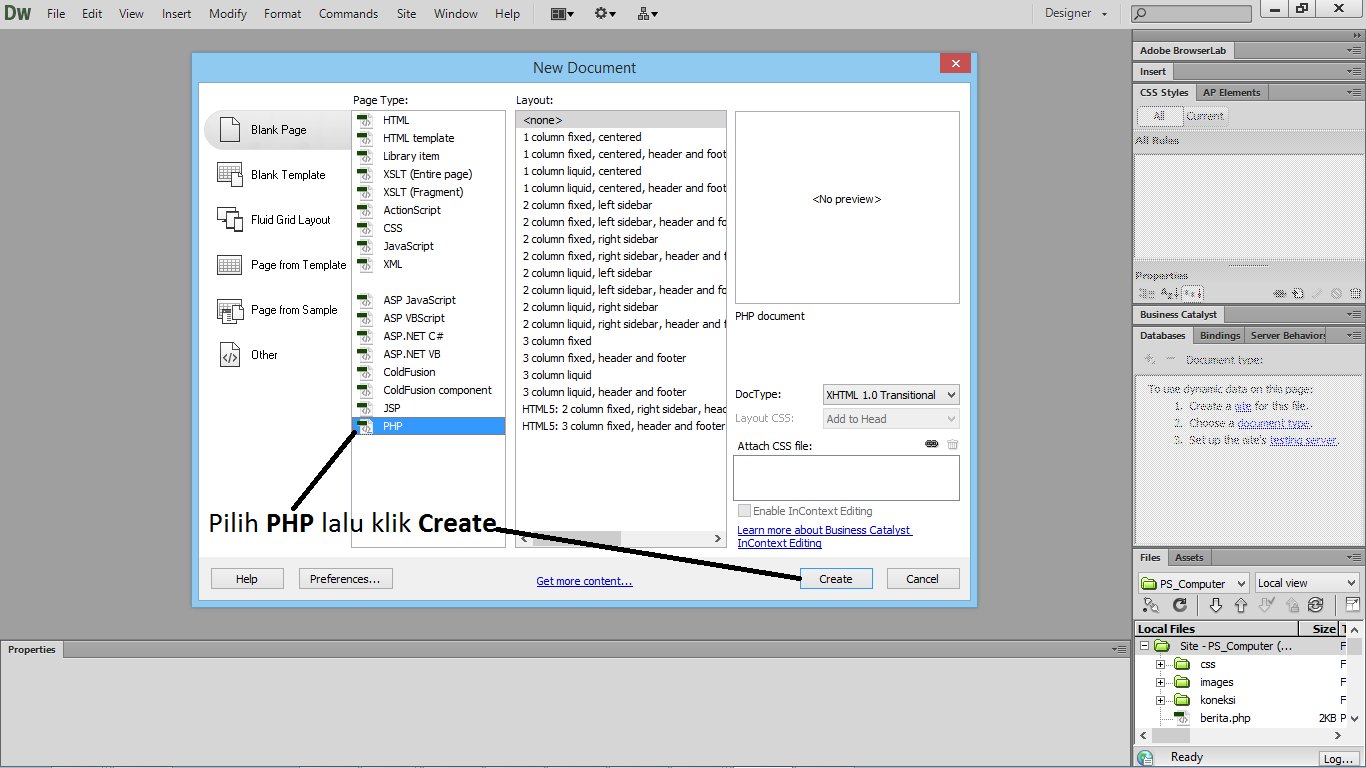Click the Attach Style Sheet icon in CSS Styles panel
This screenshot has height=768, width=1366.
tap(1279, 293)
